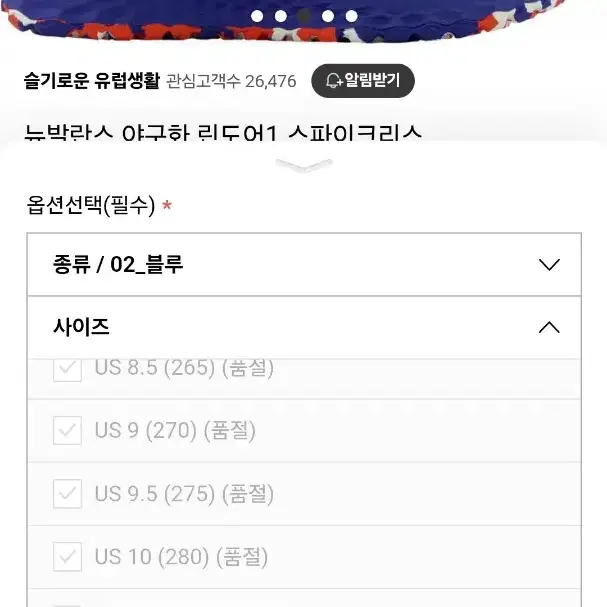
Task: Select the second image carousel dot
Action: pyautogui.click(x=281, y=16)
